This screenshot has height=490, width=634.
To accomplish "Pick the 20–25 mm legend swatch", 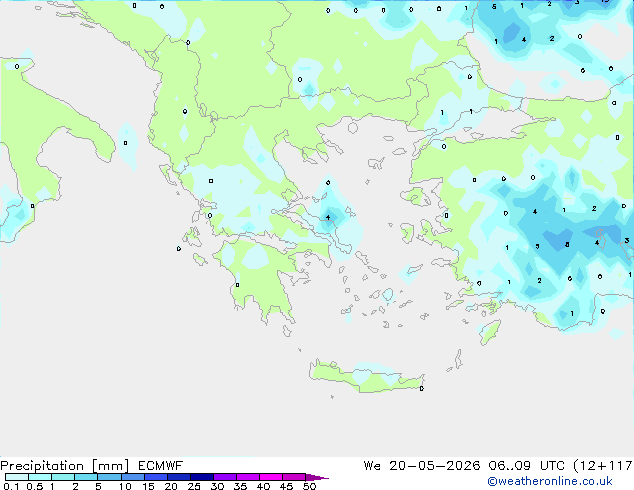I will (179, 477).
